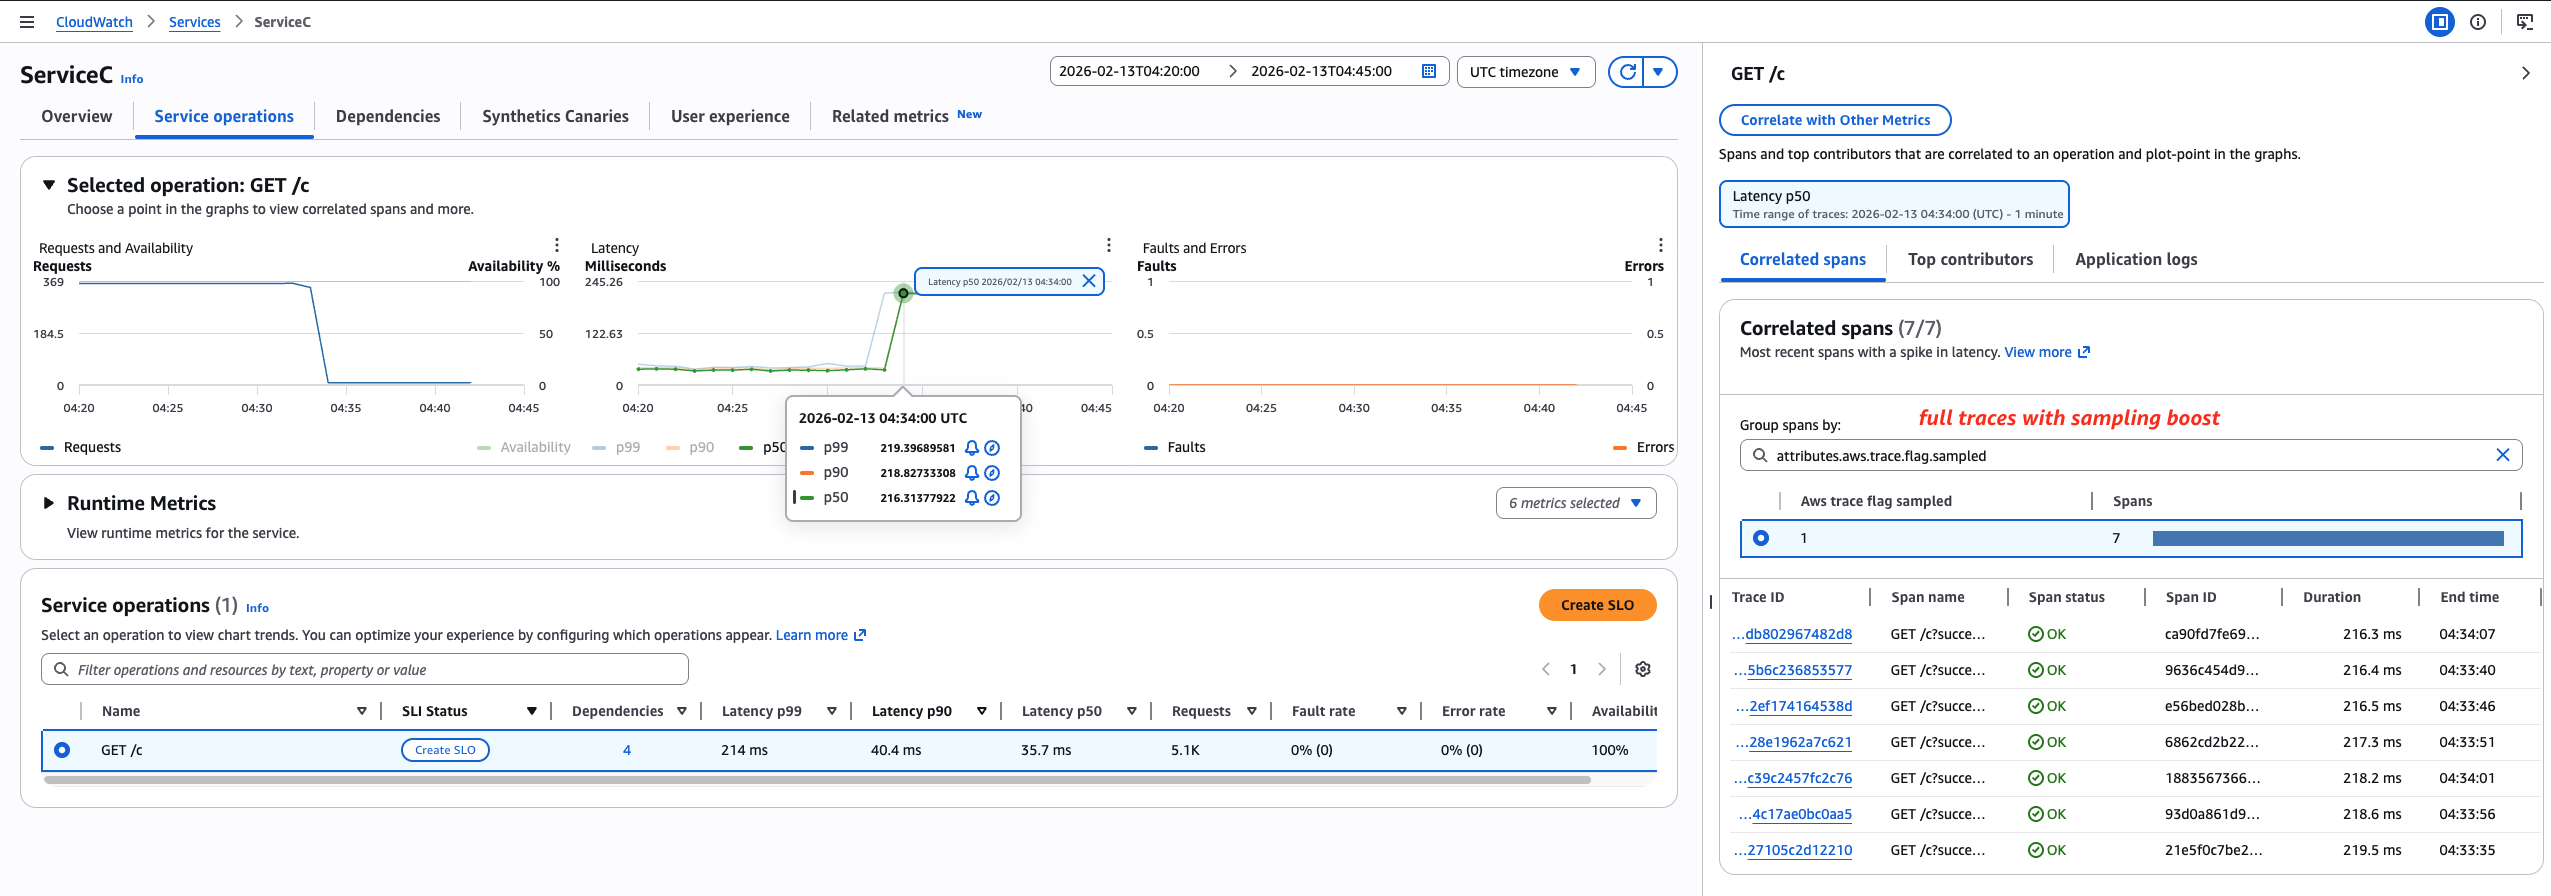Select the GET /c operation radio button
The width and height of the screenshot is (2551, 896).
tap(62, 750)
